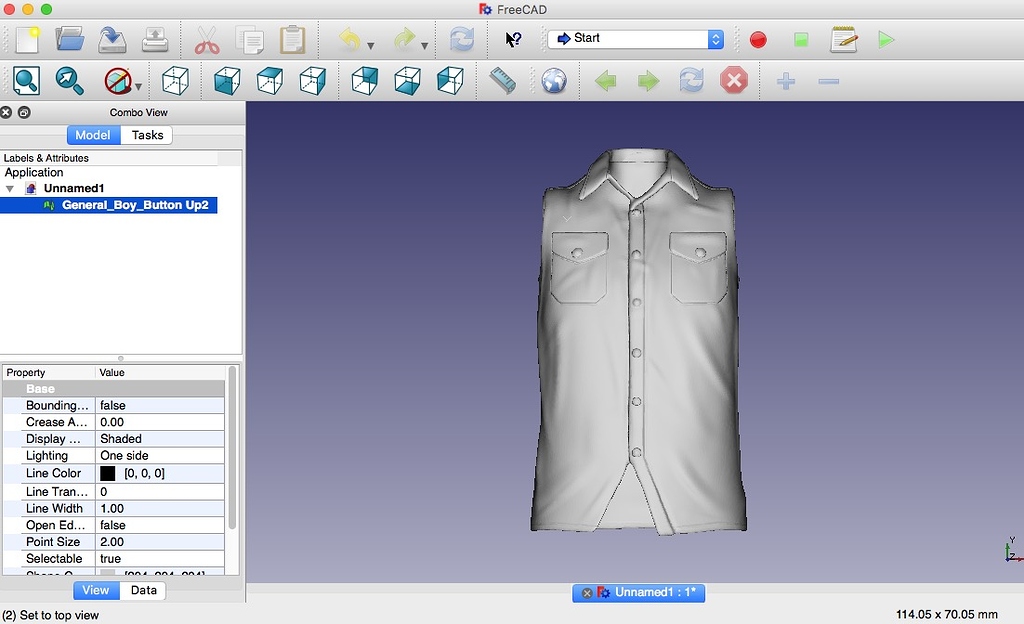Select the axonometric view cube icon

pos(175,80)
